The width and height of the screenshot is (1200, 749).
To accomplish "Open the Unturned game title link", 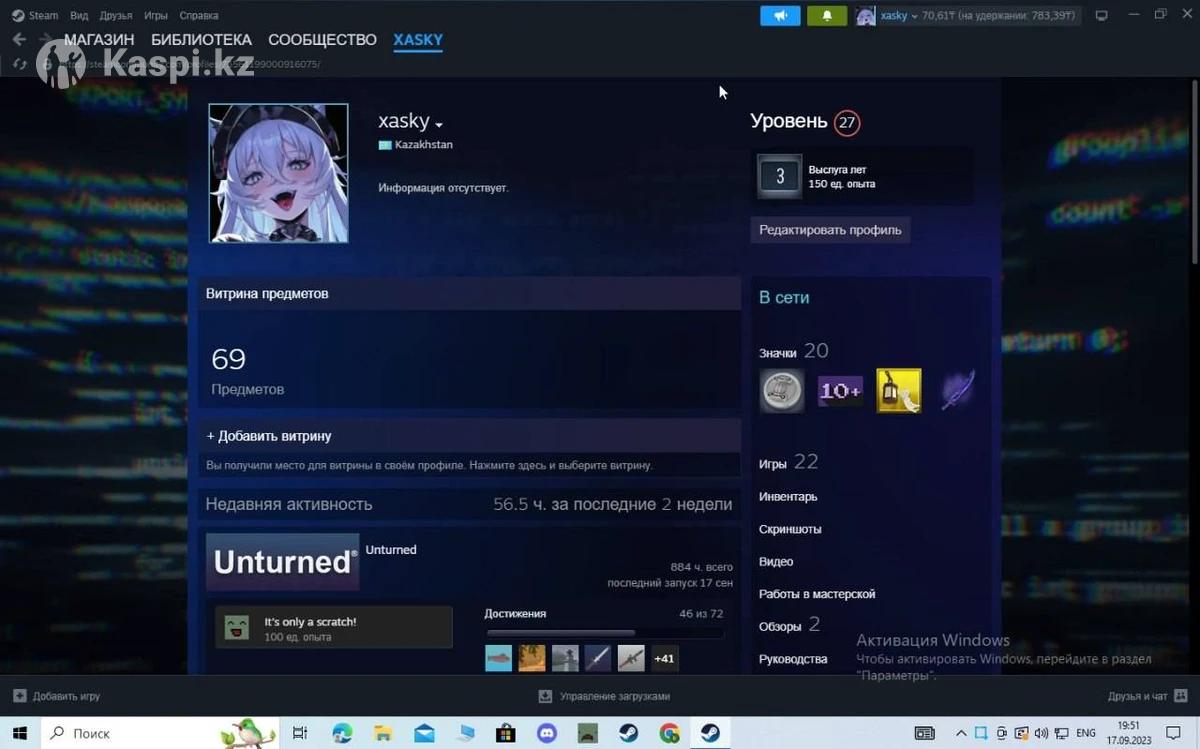I will pyautogui.click(x=391, y=550).
